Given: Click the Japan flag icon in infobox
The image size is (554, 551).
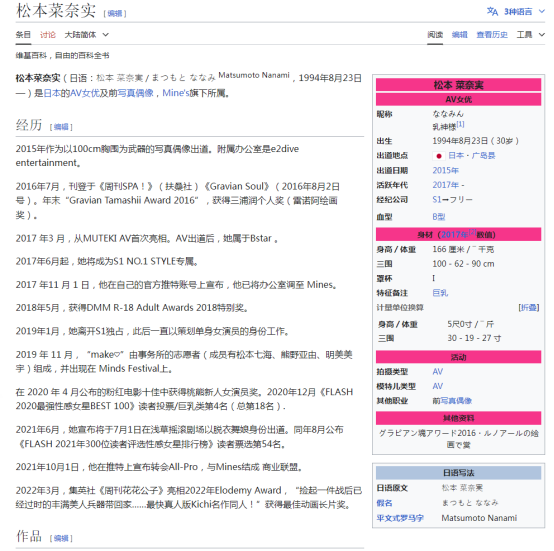Looking at the screenshot, I should [x=439, y=156].
